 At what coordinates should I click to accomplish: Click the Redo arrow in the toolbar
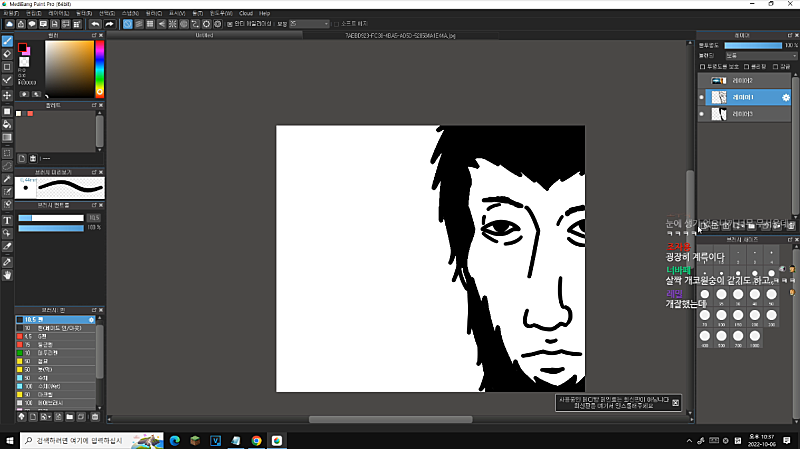point(108,23)
